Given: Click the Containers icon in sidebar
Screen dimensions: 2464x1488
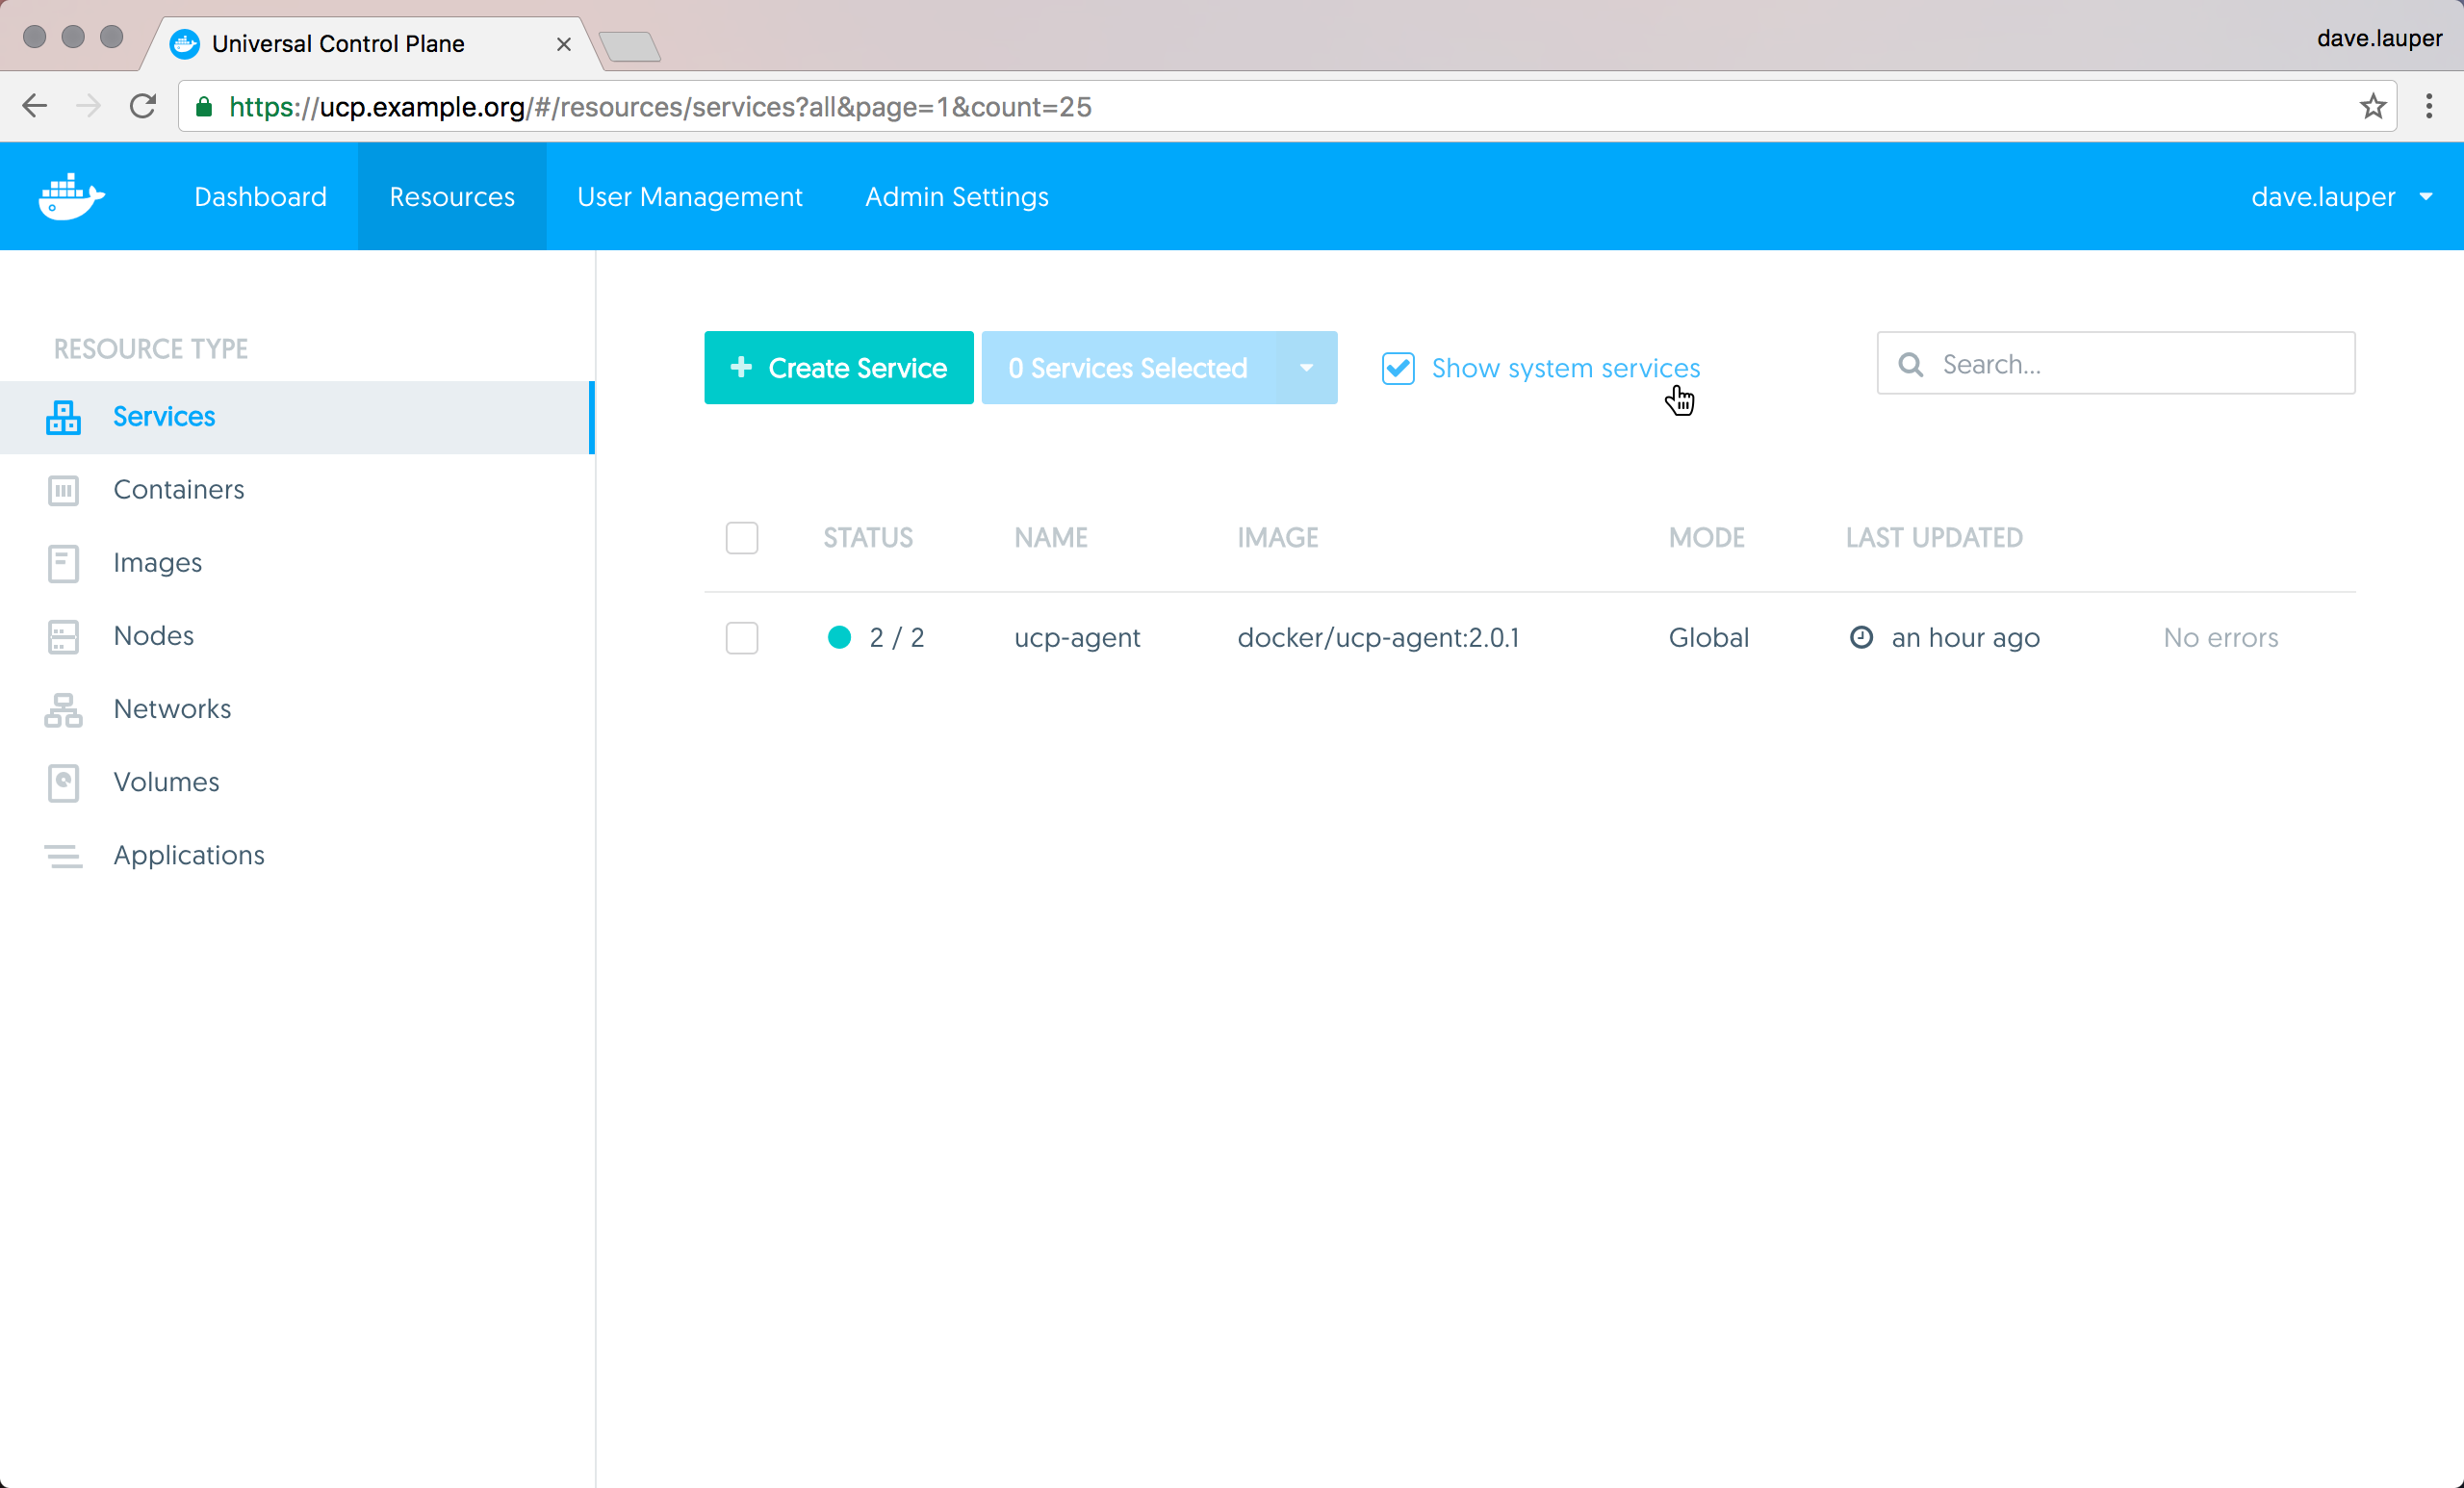Looking at the screenshot, I should point(63,490).
